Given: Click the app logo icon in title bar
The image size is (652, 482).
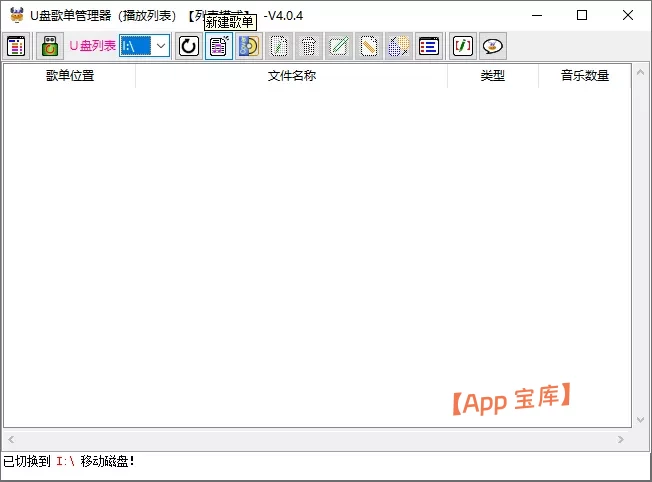Looking at the screenshot, I should pyautogui.click(x=17, y=15).
